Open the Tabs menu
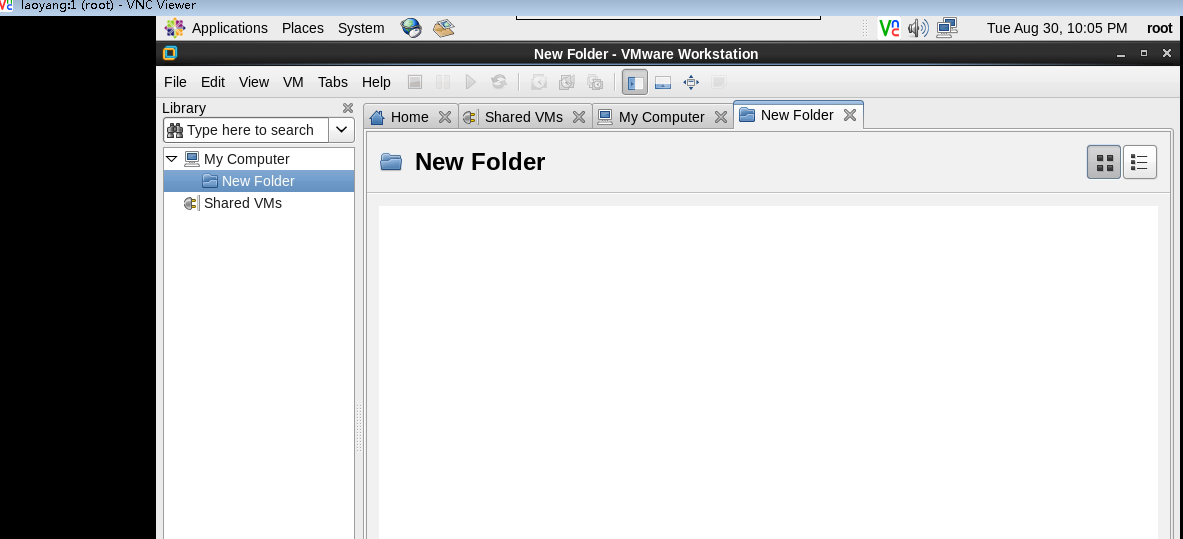The width and height of the screenshot is (1183, 539). pos(333,82)
